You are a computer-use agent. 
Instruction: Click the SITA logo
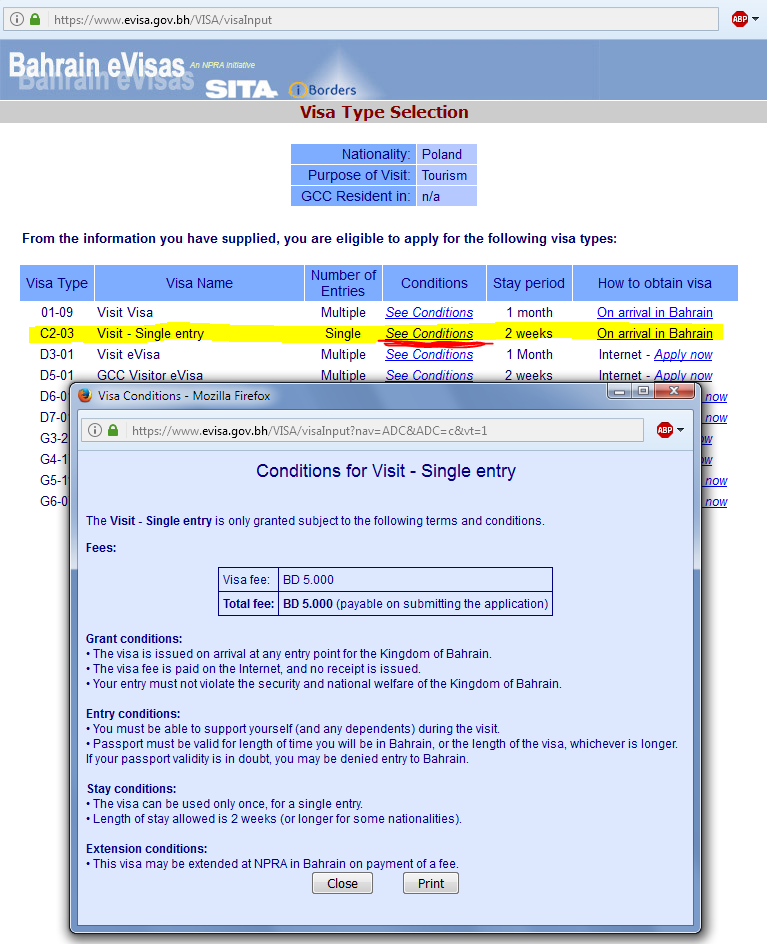[241, 89]
